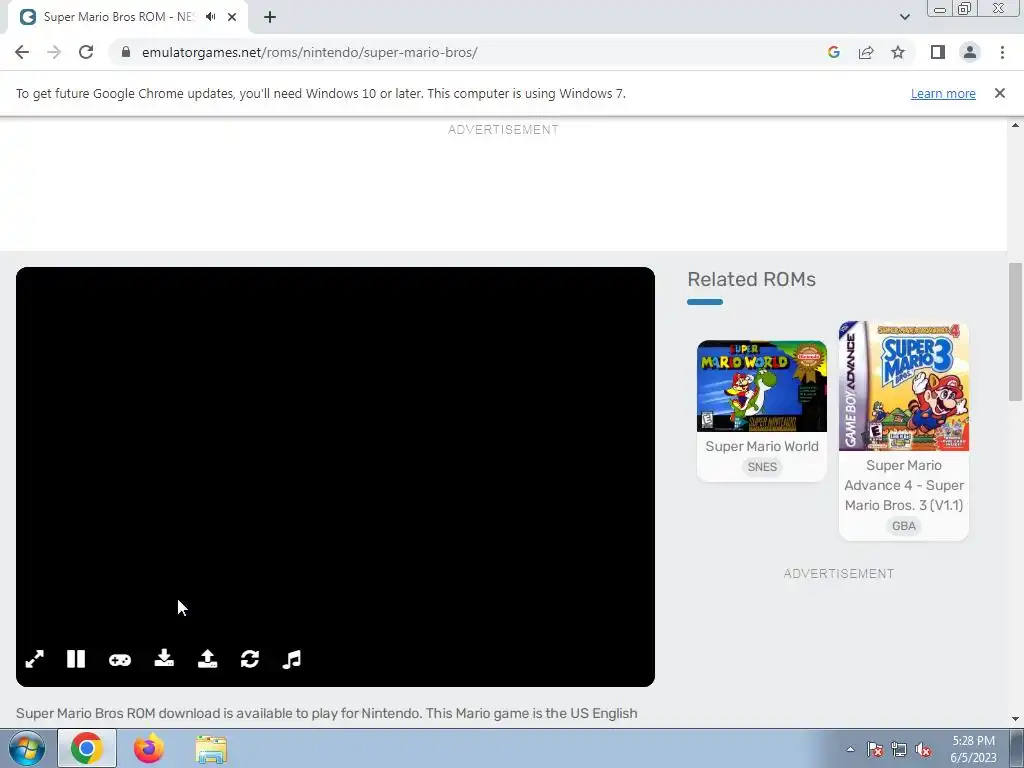The height and width of the screenshot is (768, 1024).
Task: Open Super Mario World cover thumbnail
Action: pos(761,386)
